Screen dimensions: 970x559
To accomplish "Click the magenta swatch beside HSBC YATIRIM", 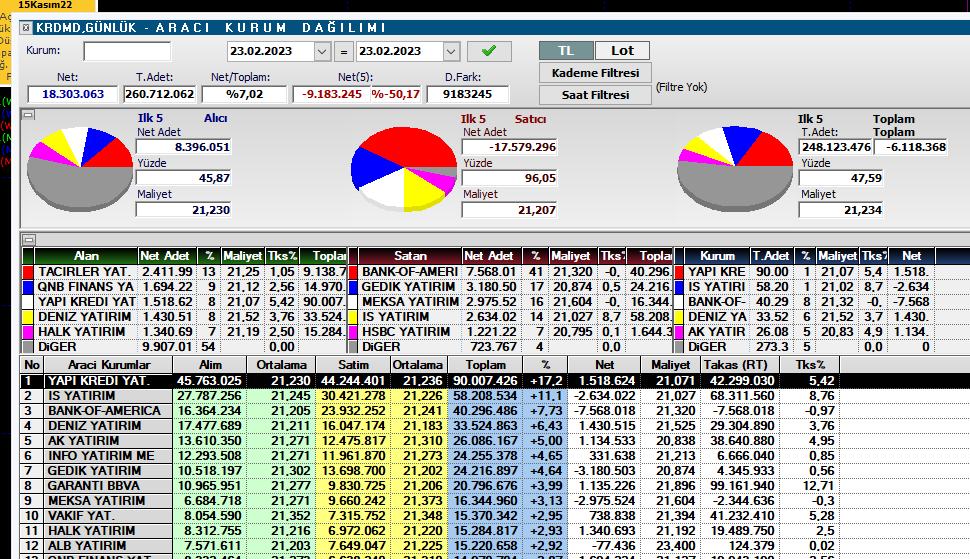I will point(353,332).
